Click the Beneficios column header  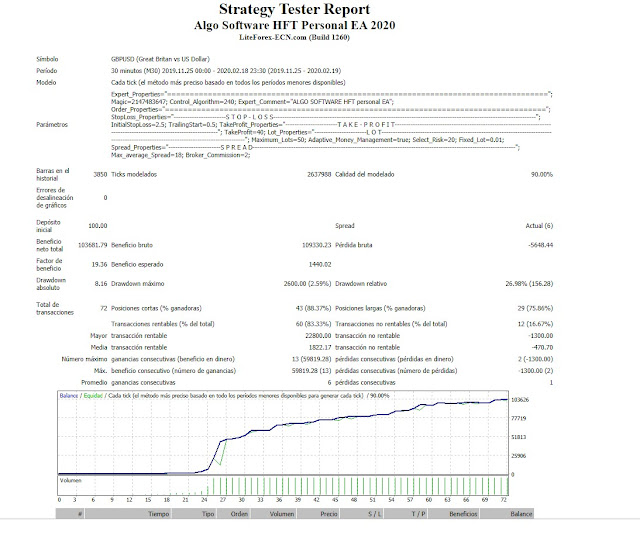(454, 514)
